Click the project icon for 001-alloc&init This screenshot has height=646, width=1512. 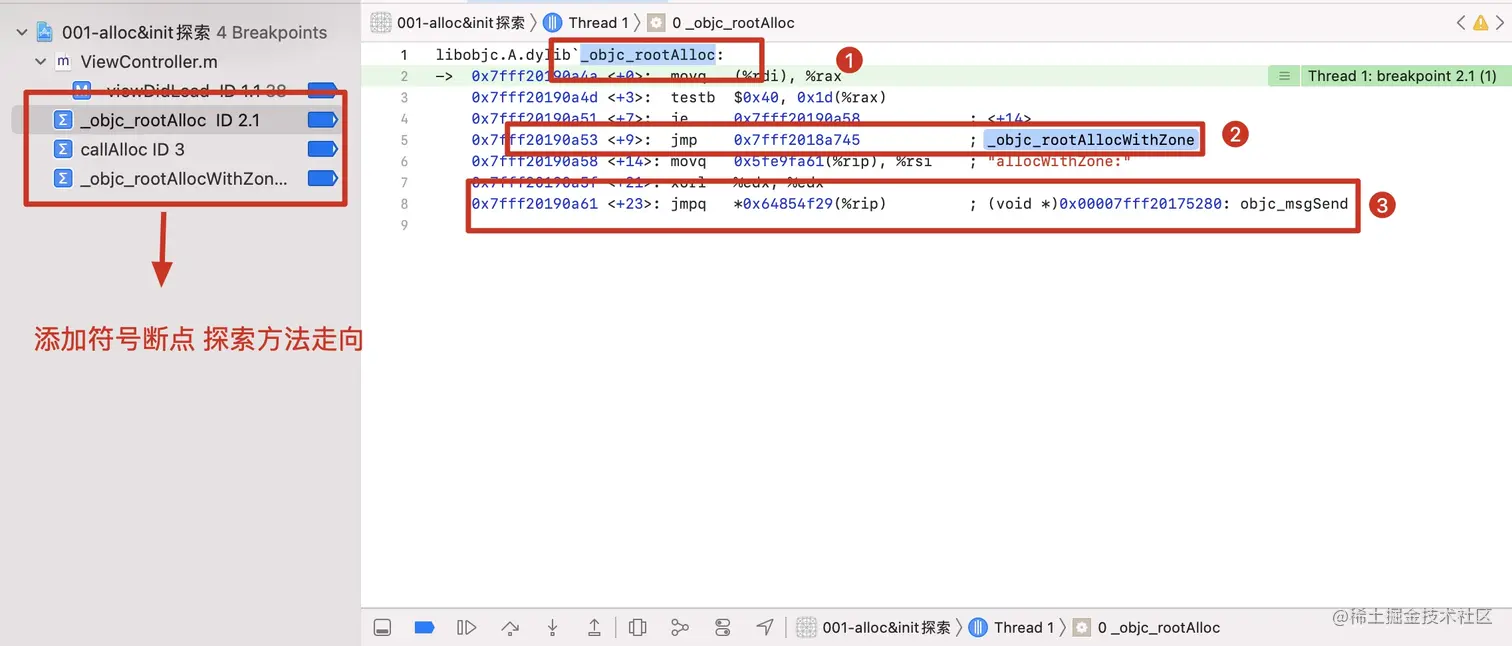[45, 32]
